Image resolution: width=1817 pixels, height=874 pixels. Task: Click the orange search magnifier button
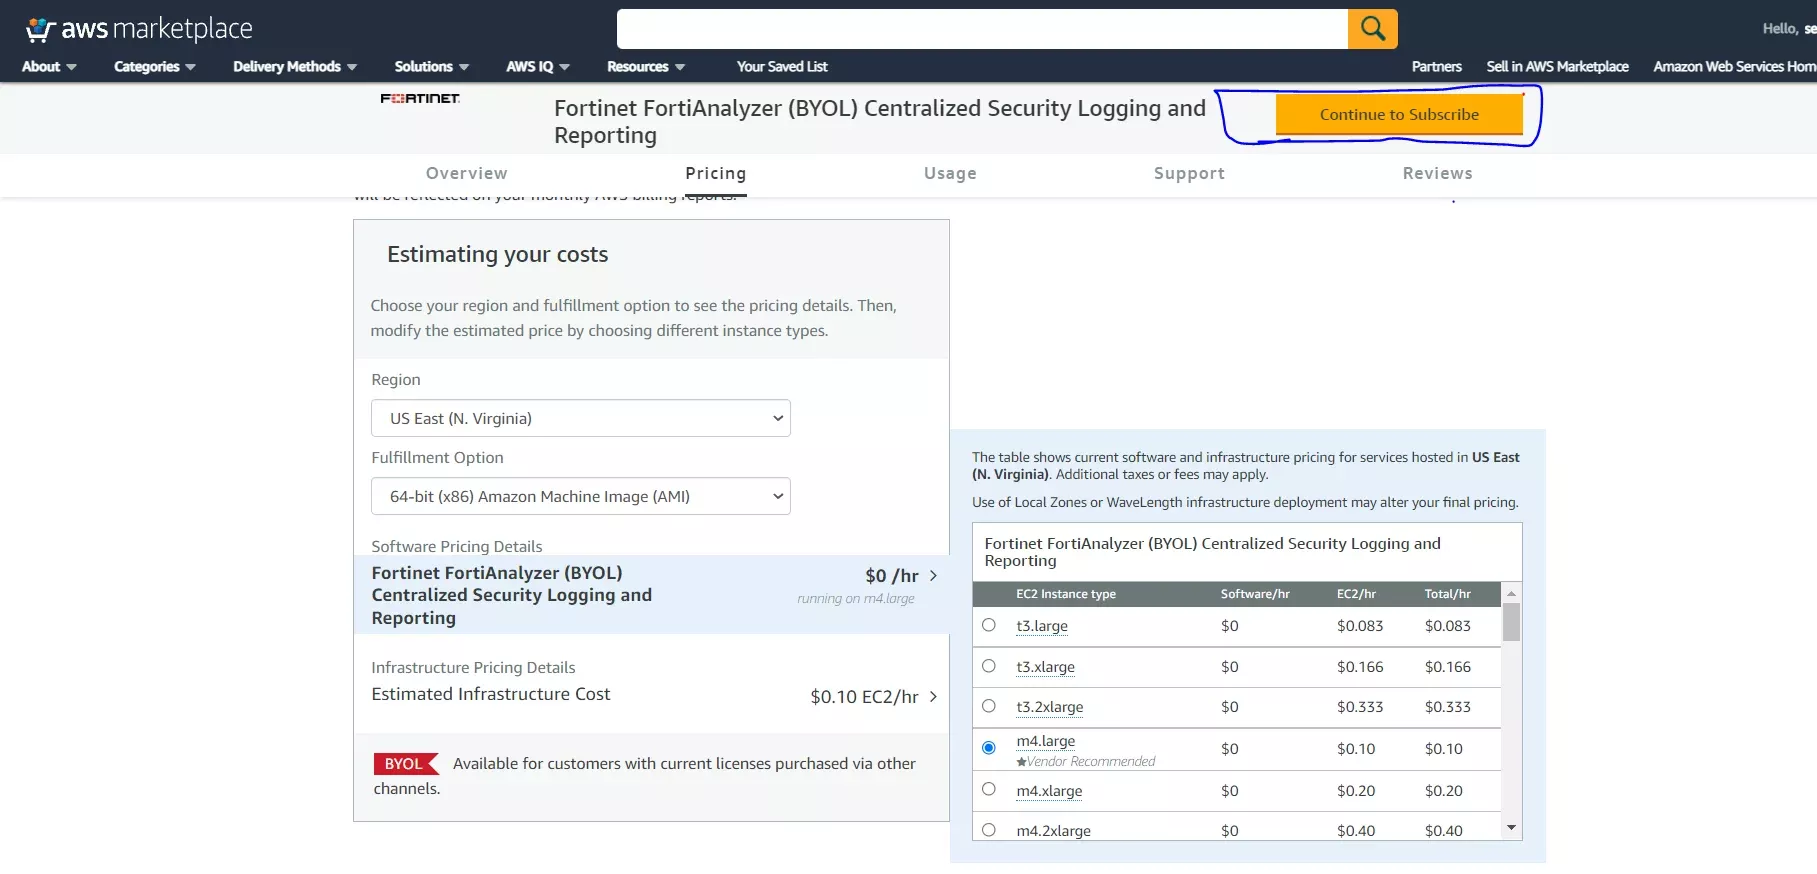(1372, 29)
